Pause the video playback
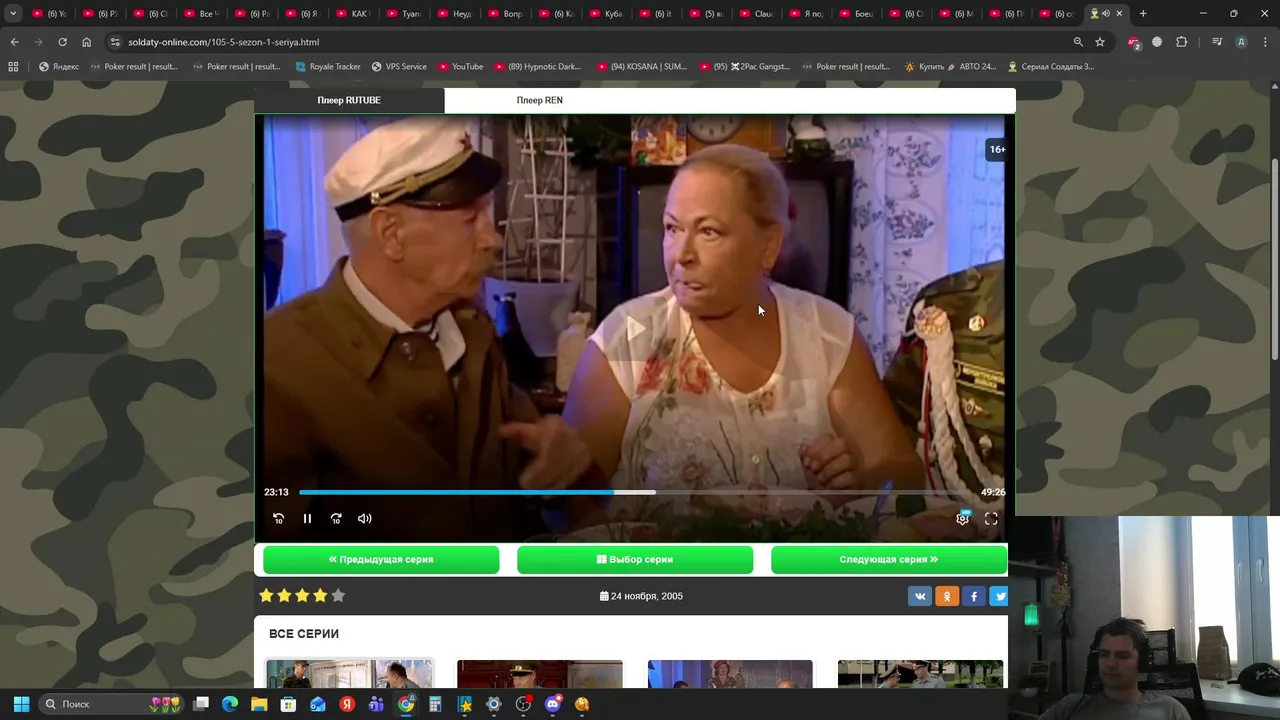Image resolution: width=1280 pixels, height=720 pixels. click(307, 518)
